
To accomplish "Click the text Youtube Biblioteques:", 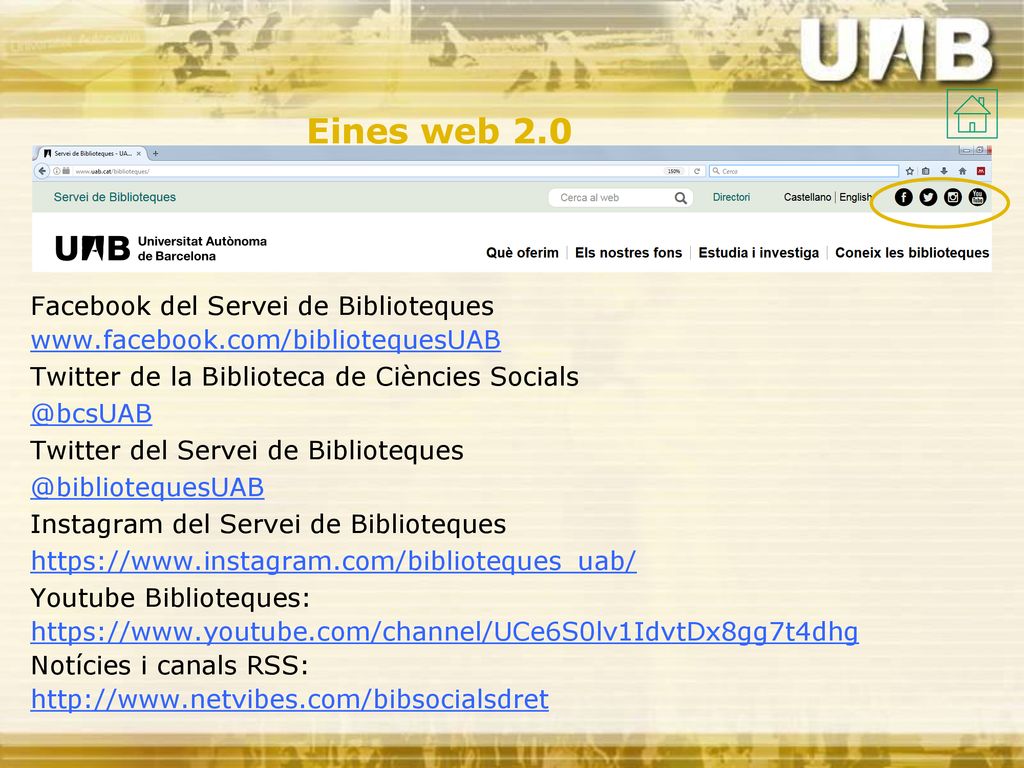I will tap(170, 598).
